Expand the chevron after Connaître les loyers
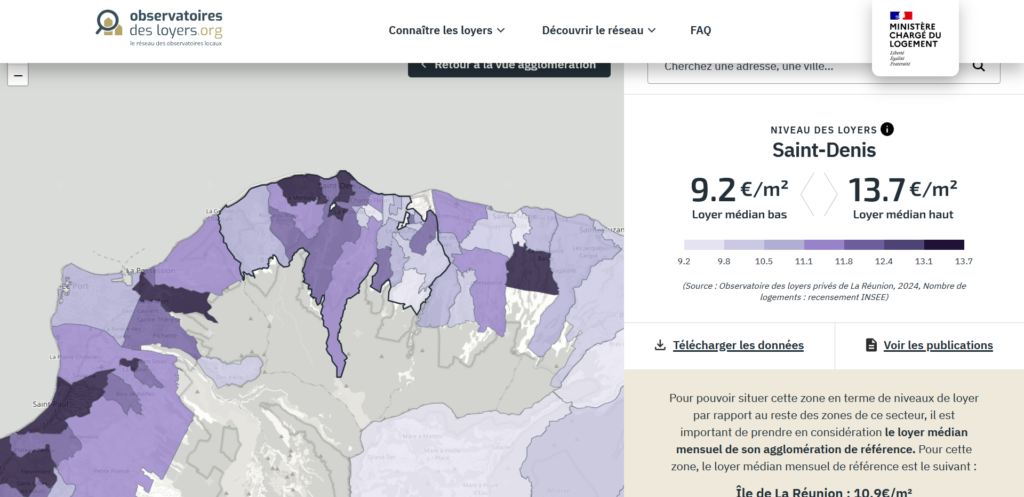This screenshot has width=1024, height=497. coord(501,31)
